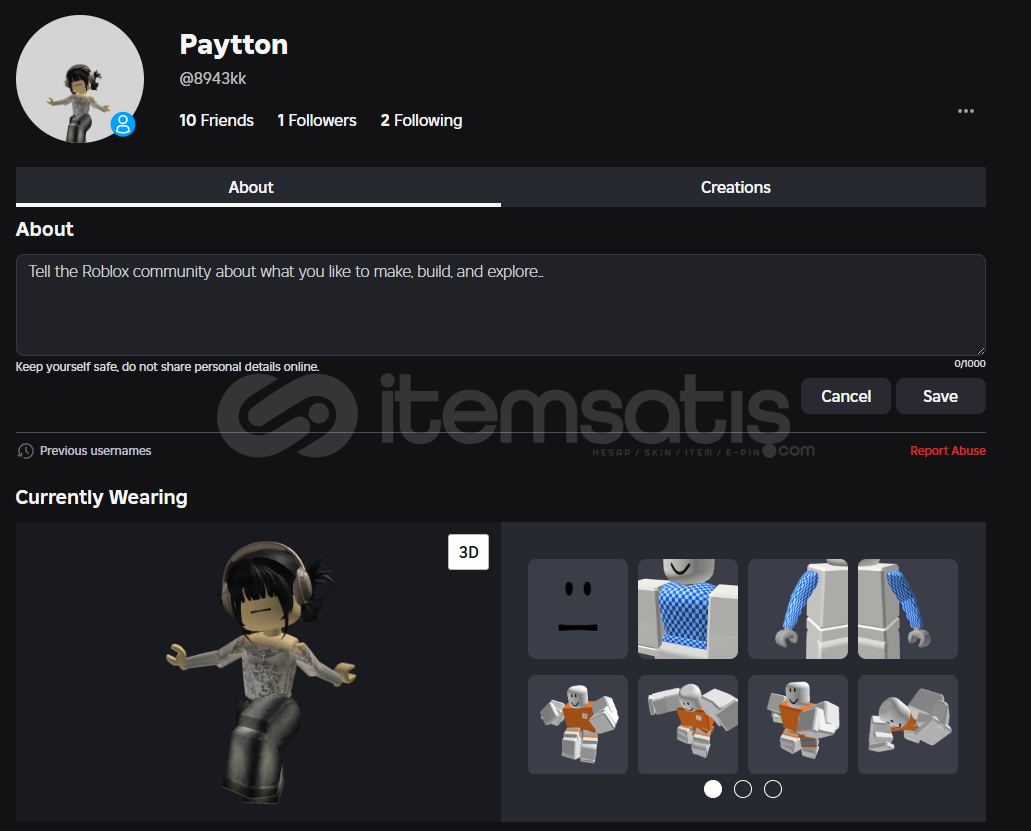1031x831 pixels.
Task: Click the 'Keep yourself safe' notice text
Action: [168, 367]
